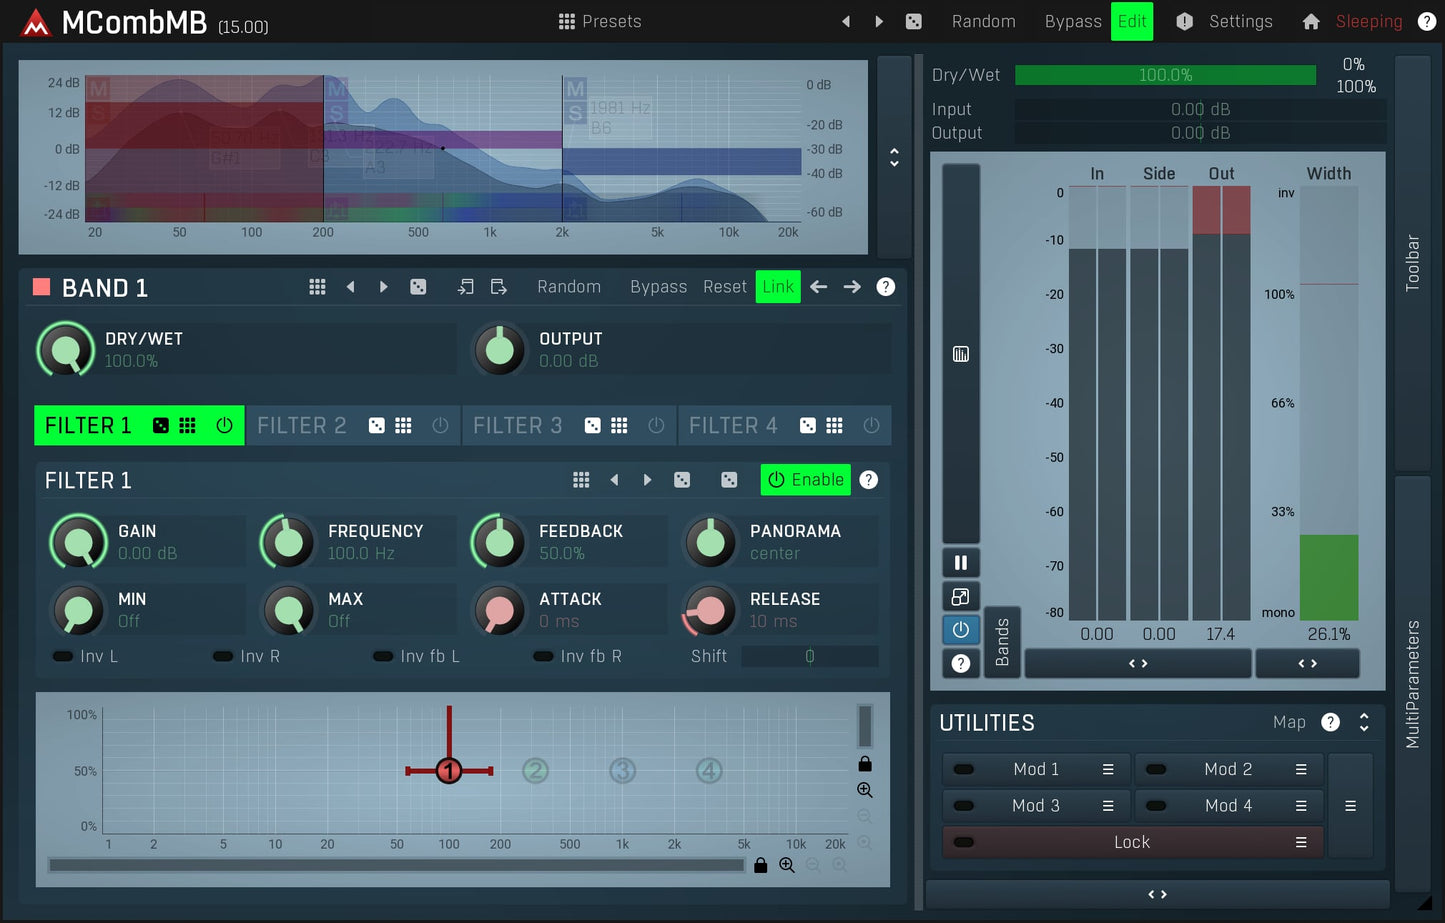Toggle the Inv fb R switch
Image resolution: width=1445 pixels, height=923 pixels.
(543, 657)
